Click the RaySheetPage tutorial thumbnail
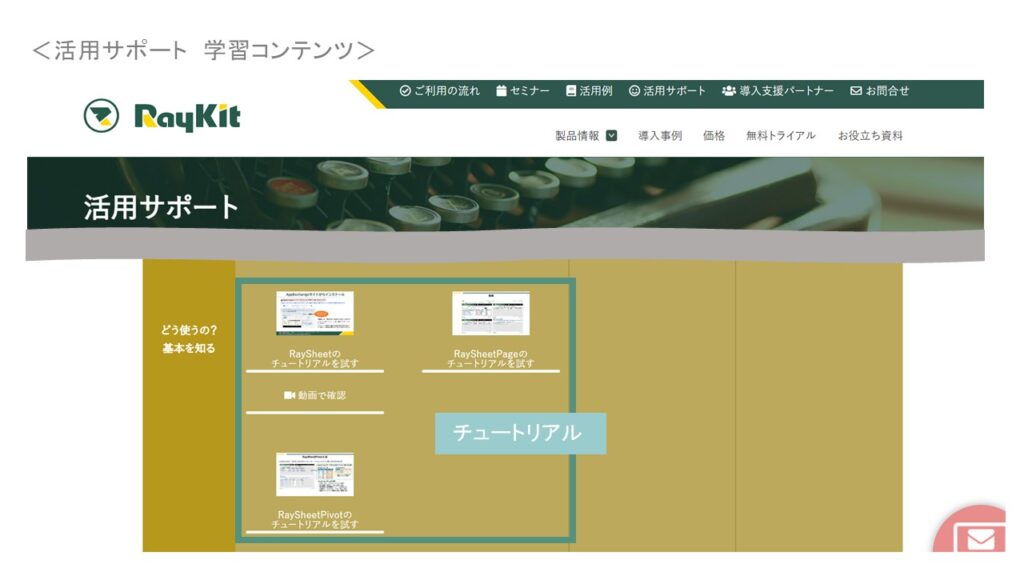1024x576 pixels. click(x=491, y=313)
